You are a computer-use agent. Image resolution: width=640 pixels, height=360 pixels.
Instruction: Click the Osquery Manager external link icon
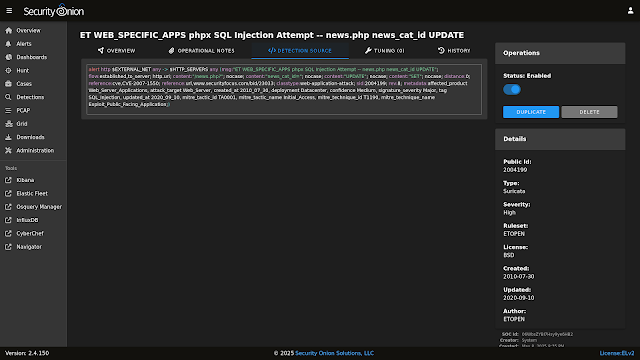8,207
